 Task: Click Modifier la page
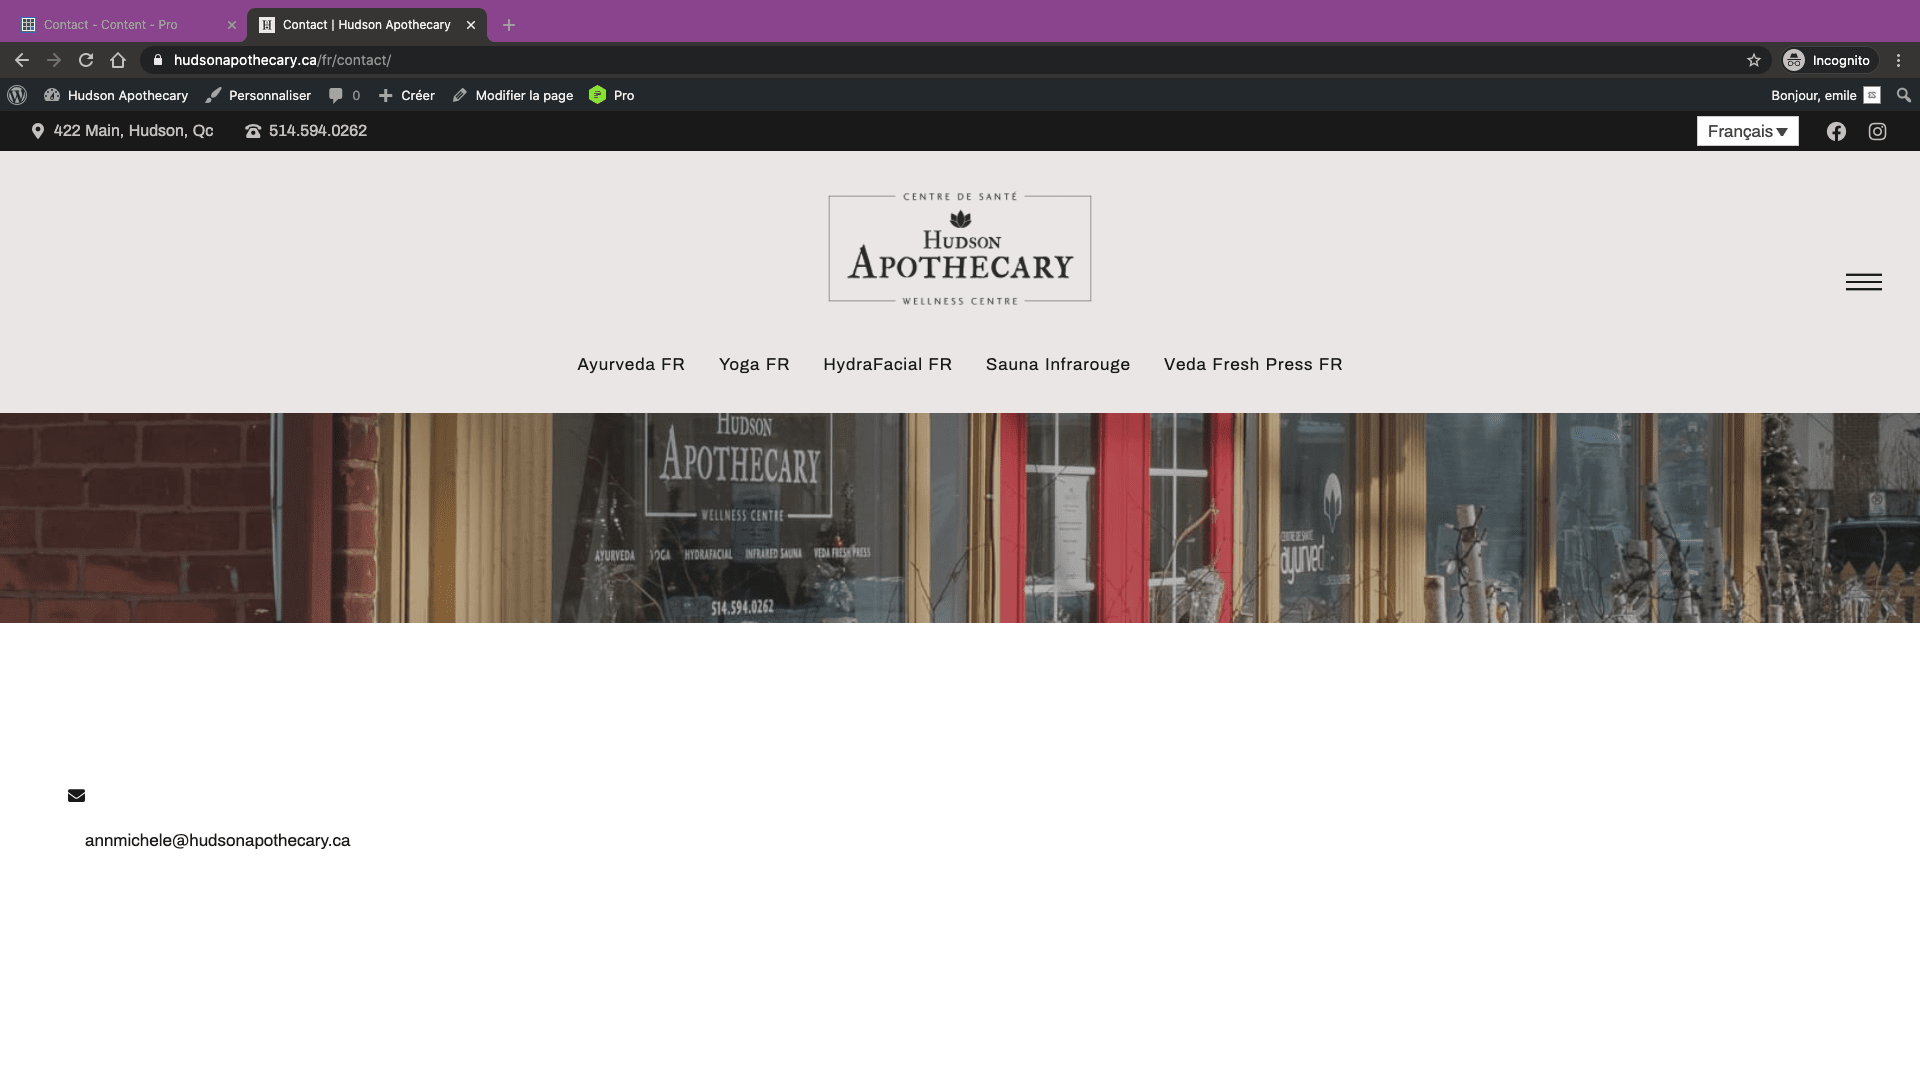(x=513, y=95)
